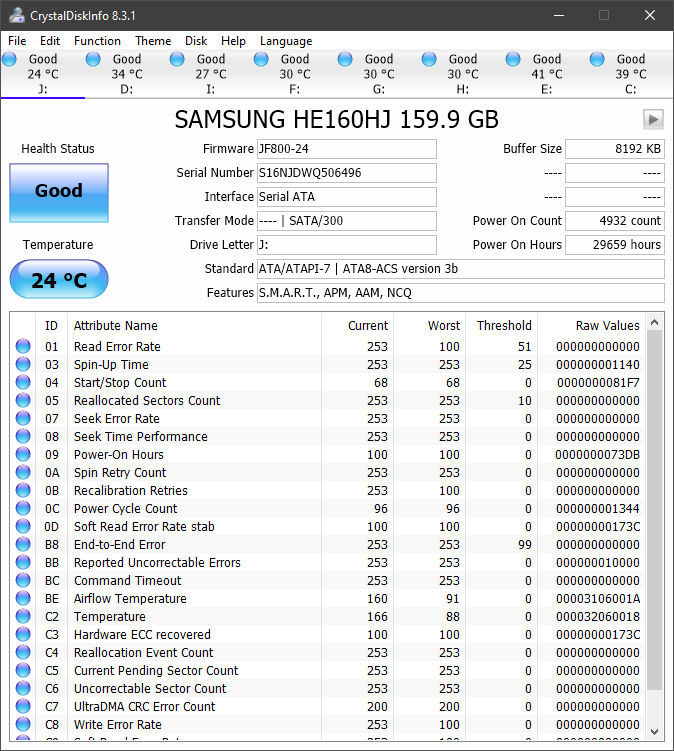Select the J: drive tab
Viewport: 674px width, 751px height.
coord(43,74)
